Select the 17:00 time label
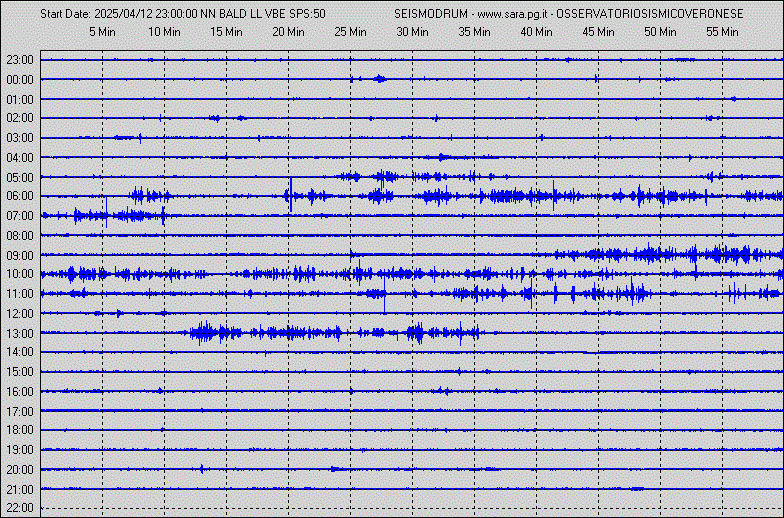The height and width of the screenshot is (518, 784). pyautogui.click(x=20, y=412)
